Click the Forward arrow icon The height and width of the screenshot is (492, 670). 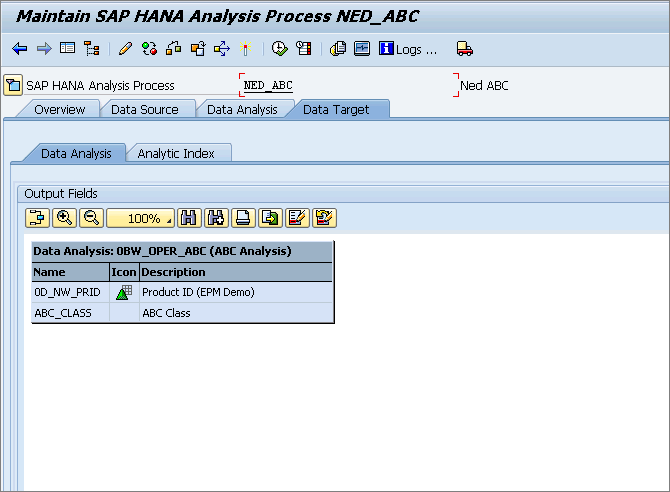44,49
